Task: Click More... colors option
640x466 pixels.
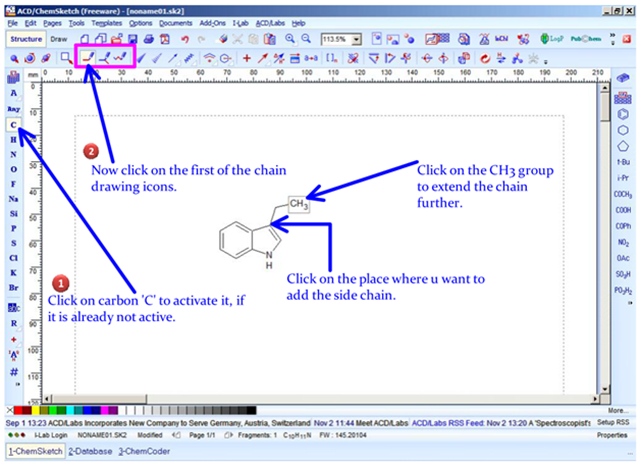Action: [616, 411]
